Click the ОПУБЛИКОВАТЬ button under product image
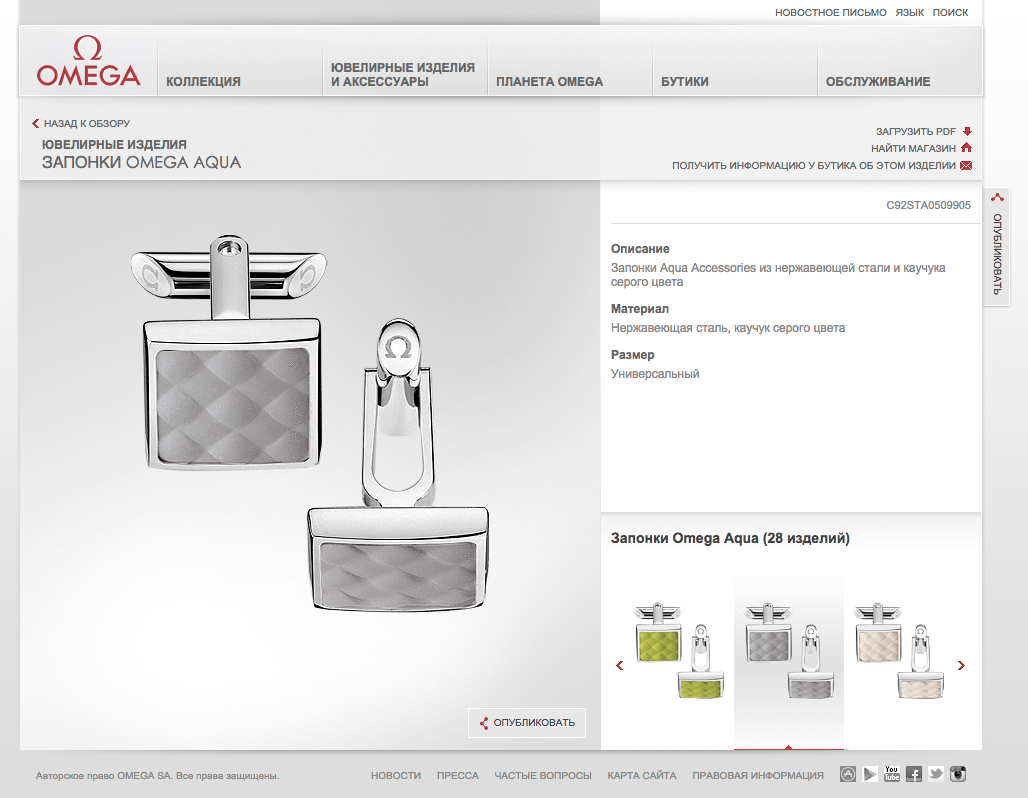 (527, 722)
